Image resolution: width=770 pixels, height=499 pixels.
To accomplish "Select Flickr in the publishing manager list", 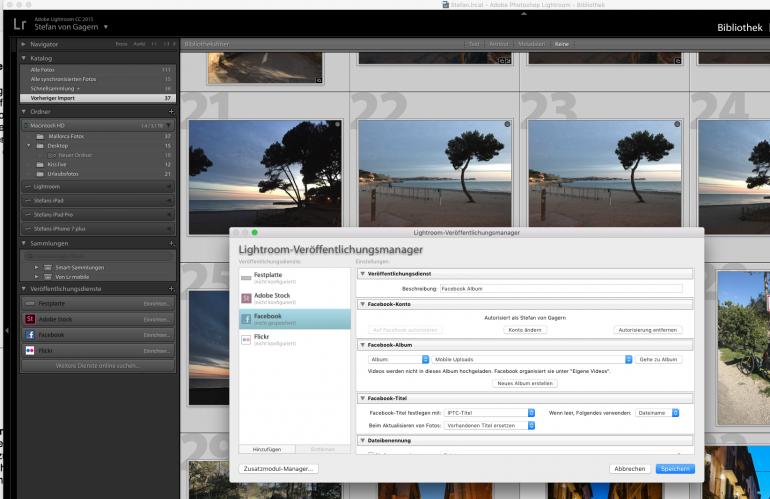I will click(x=295, y=340).
